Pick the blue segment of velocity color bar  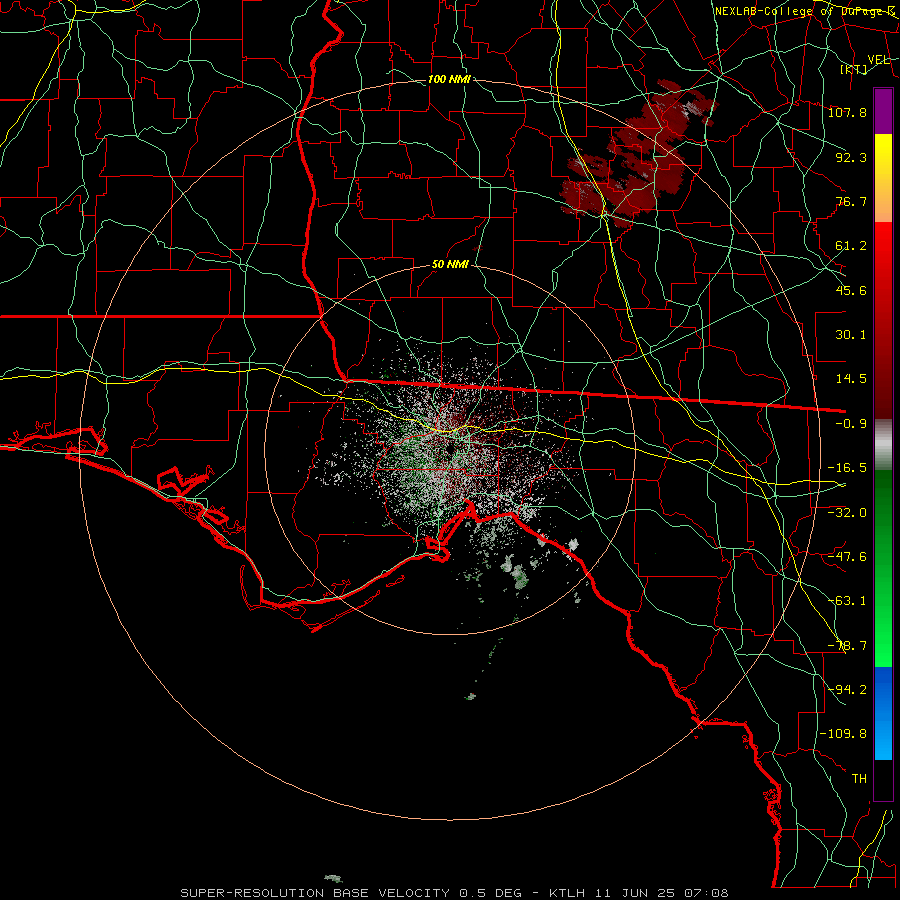click(x=883, y=713)
